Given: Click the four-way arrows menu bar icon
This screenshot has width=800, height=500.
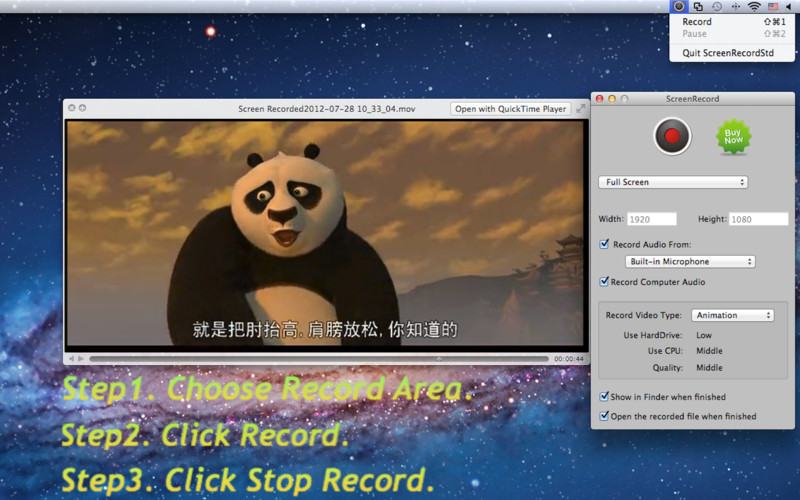Looking at the screenshot, I should (x=735, y=7).
